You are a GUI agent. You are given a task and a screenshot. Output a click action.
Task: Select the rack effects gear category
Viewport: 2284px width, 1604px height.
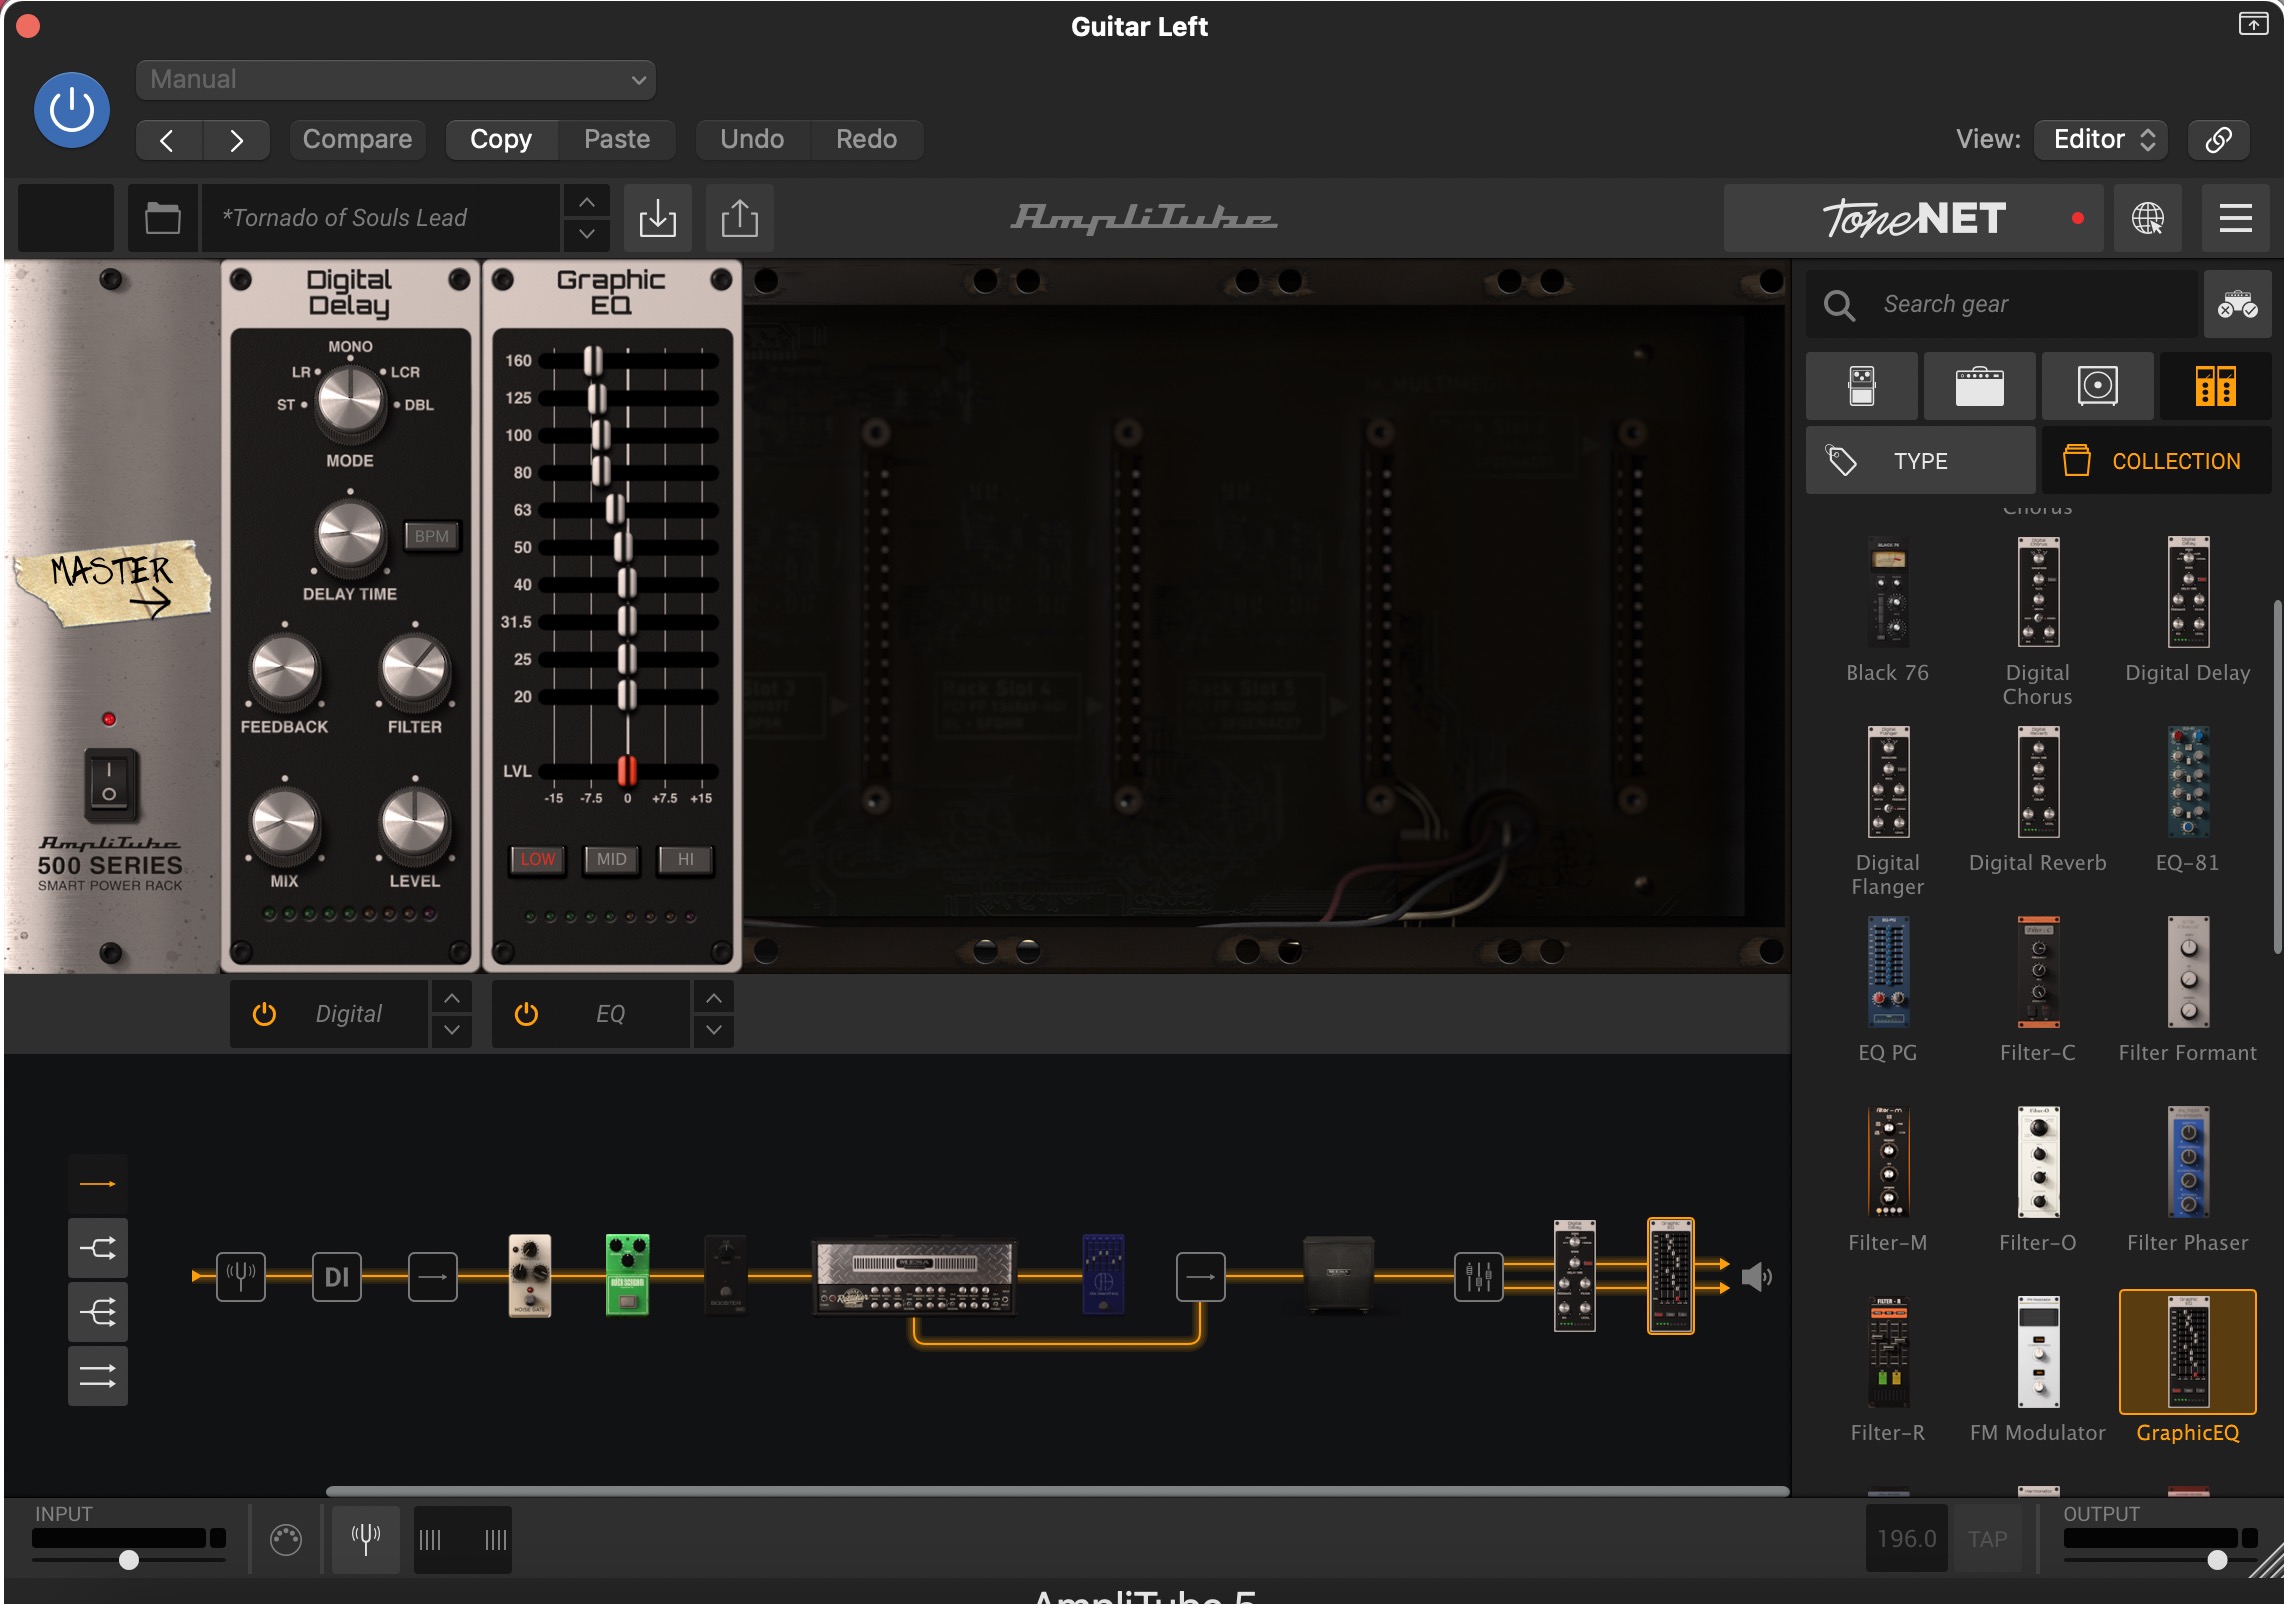[x=2215, y=386]
